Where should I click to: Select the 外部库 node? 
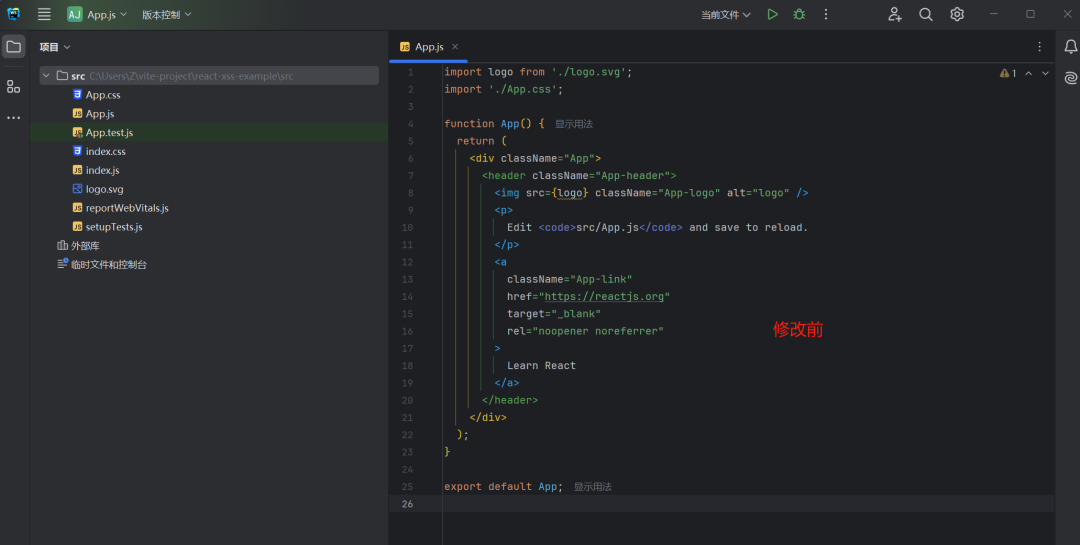click(85, 245)
